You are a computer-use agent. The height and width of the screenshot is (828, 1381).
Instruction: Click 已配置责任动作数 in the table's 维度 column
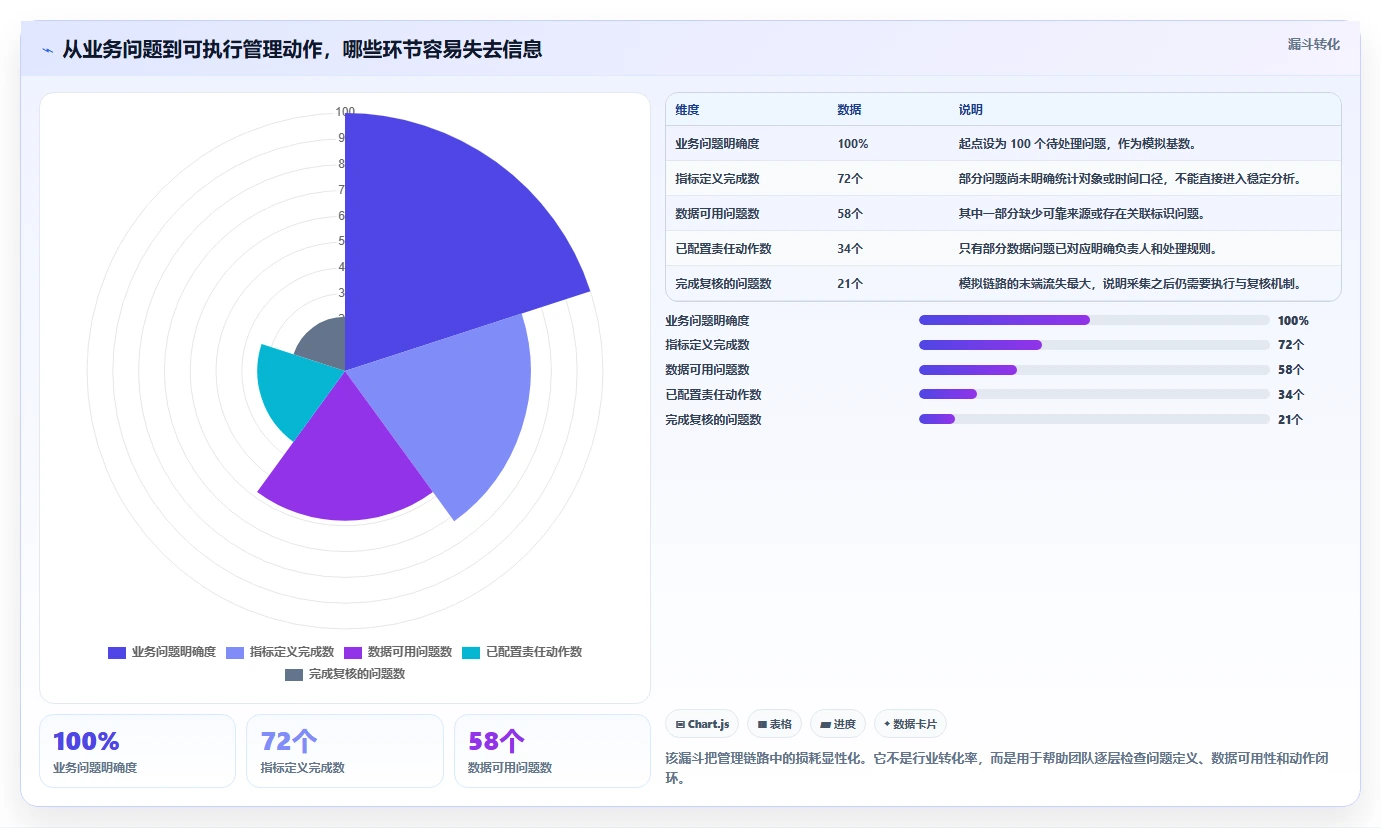point(723,249)
